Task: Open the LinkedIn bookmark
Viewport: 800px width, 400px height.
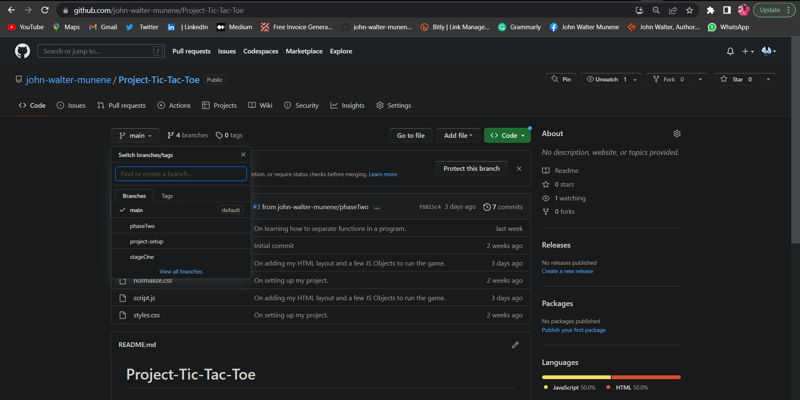Action: tap(187, 27)
